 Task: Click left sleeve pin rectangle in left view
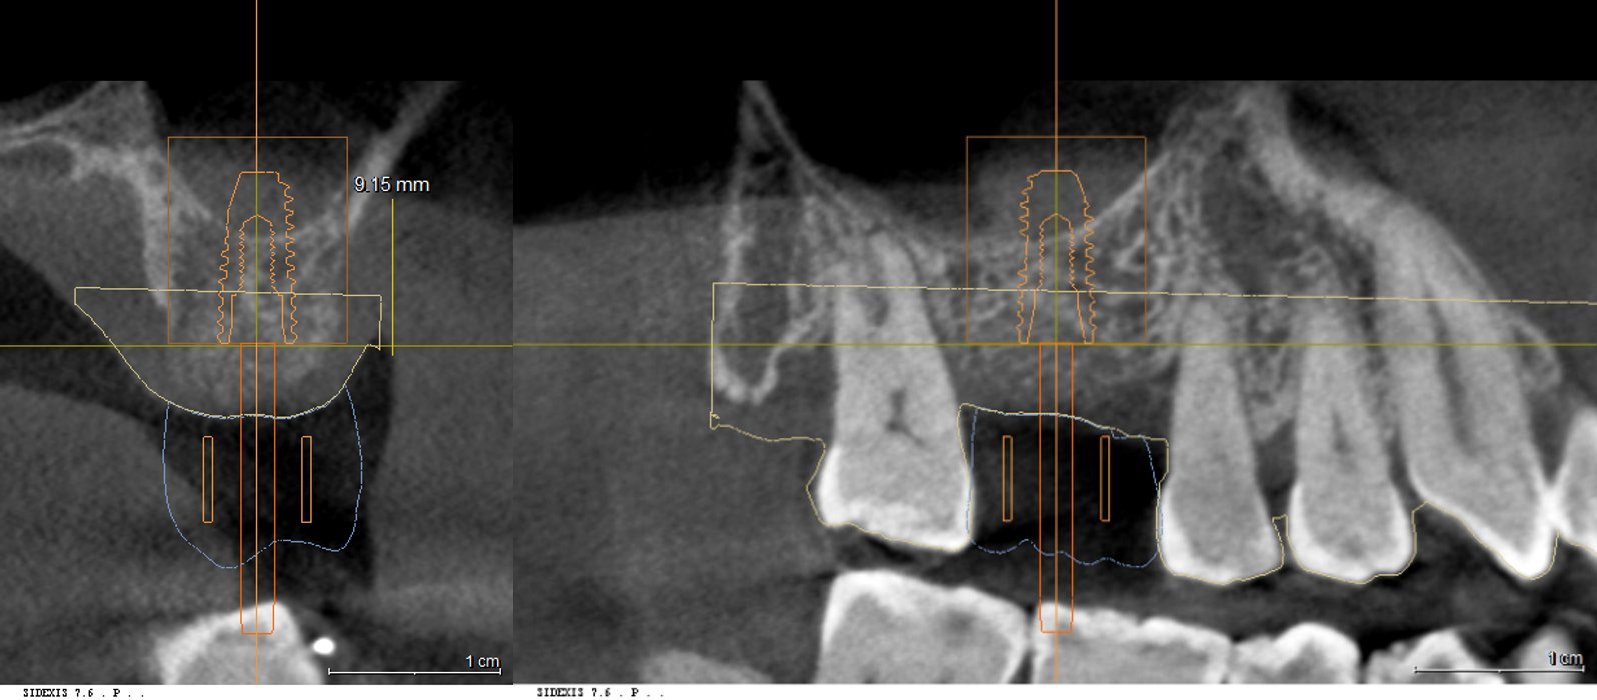click(x=208, y=479)
